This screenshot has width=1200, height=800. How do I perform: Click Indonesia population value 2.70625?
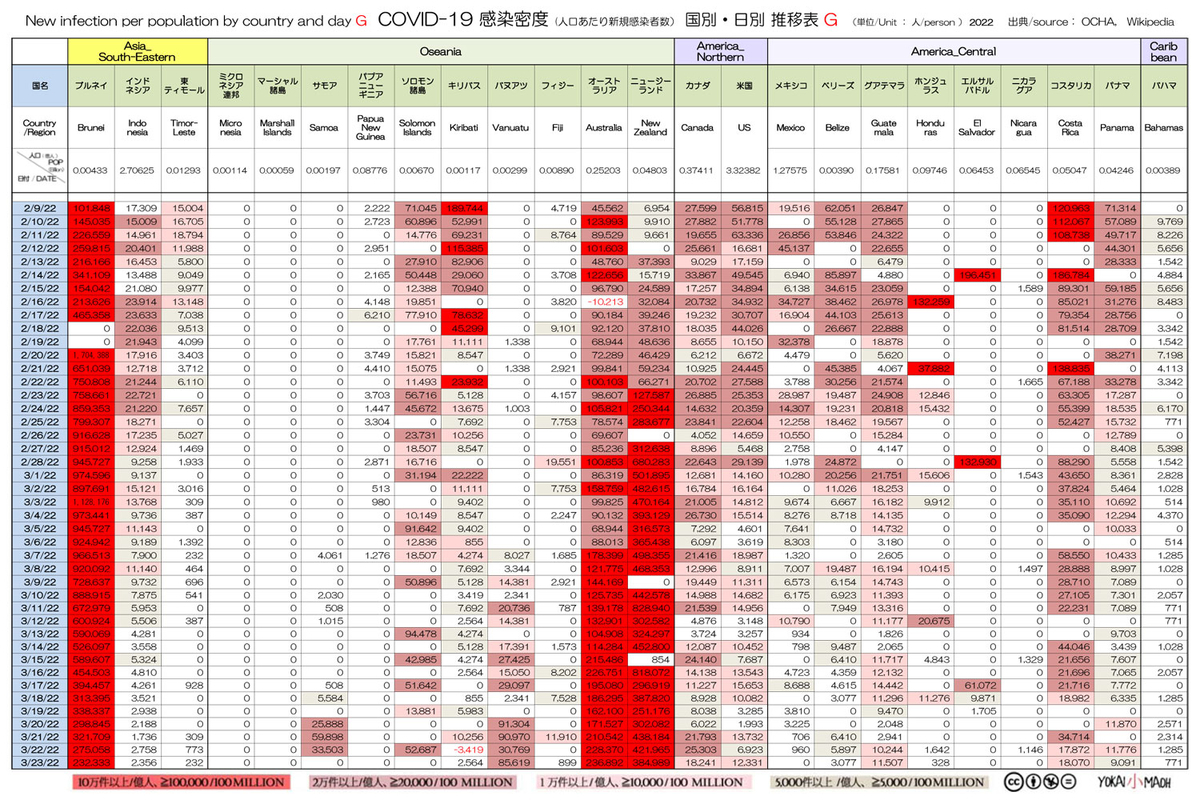(138, 171)
